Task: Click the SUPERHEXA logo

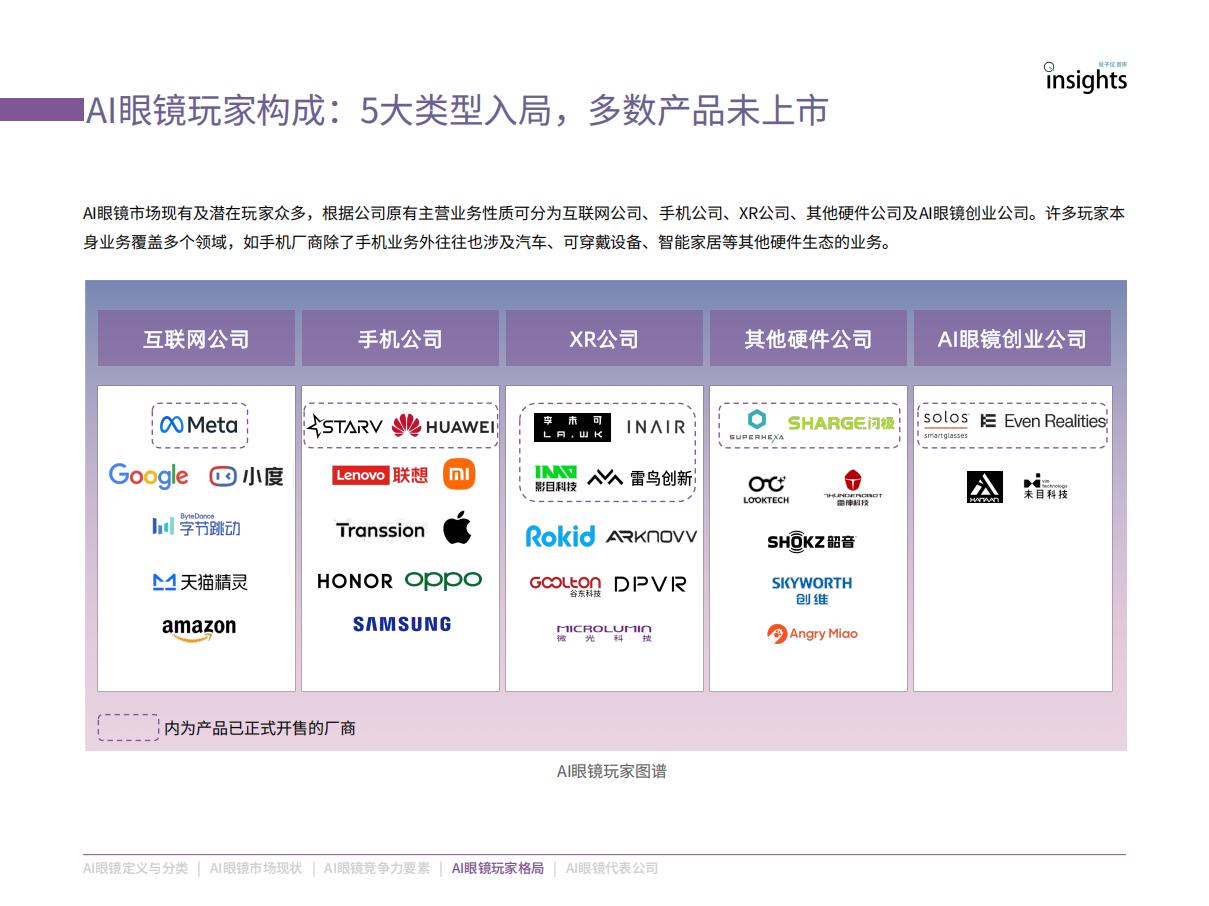Action: pyautogui.click(x=757, y=426)
